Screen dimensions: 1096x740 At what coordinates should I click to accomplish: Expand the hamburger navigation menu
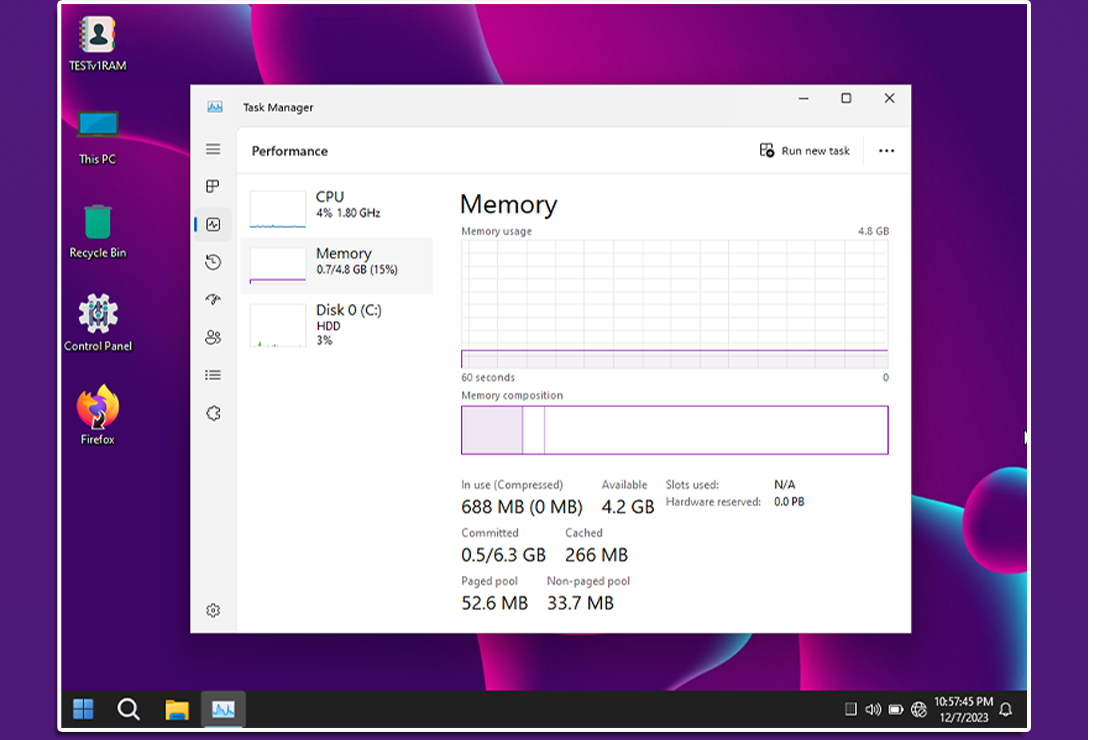point(213,149)
